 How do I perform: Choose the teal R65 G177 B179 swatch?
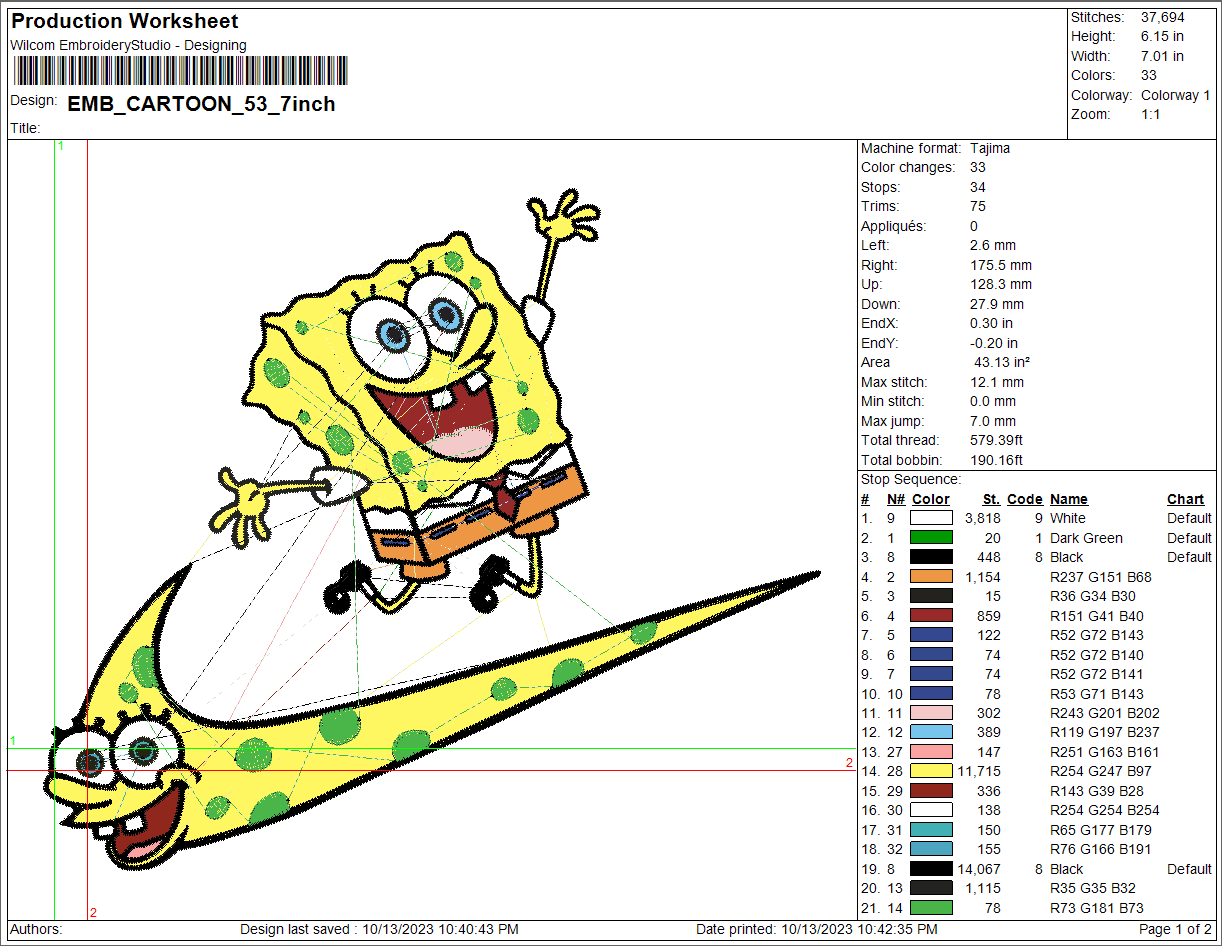tap(930, 830)
